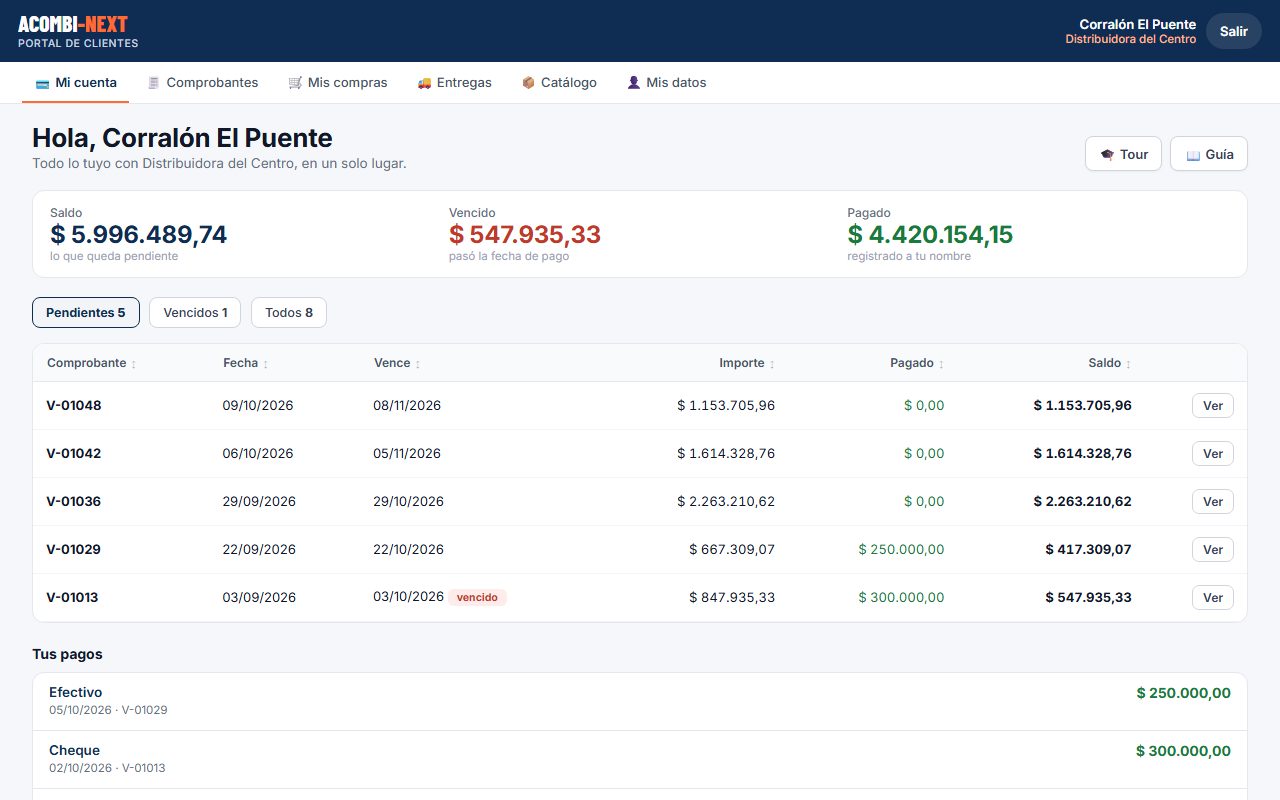
Task: Click Ver on the V-01029 row
Action: (x=1213, y=549)
